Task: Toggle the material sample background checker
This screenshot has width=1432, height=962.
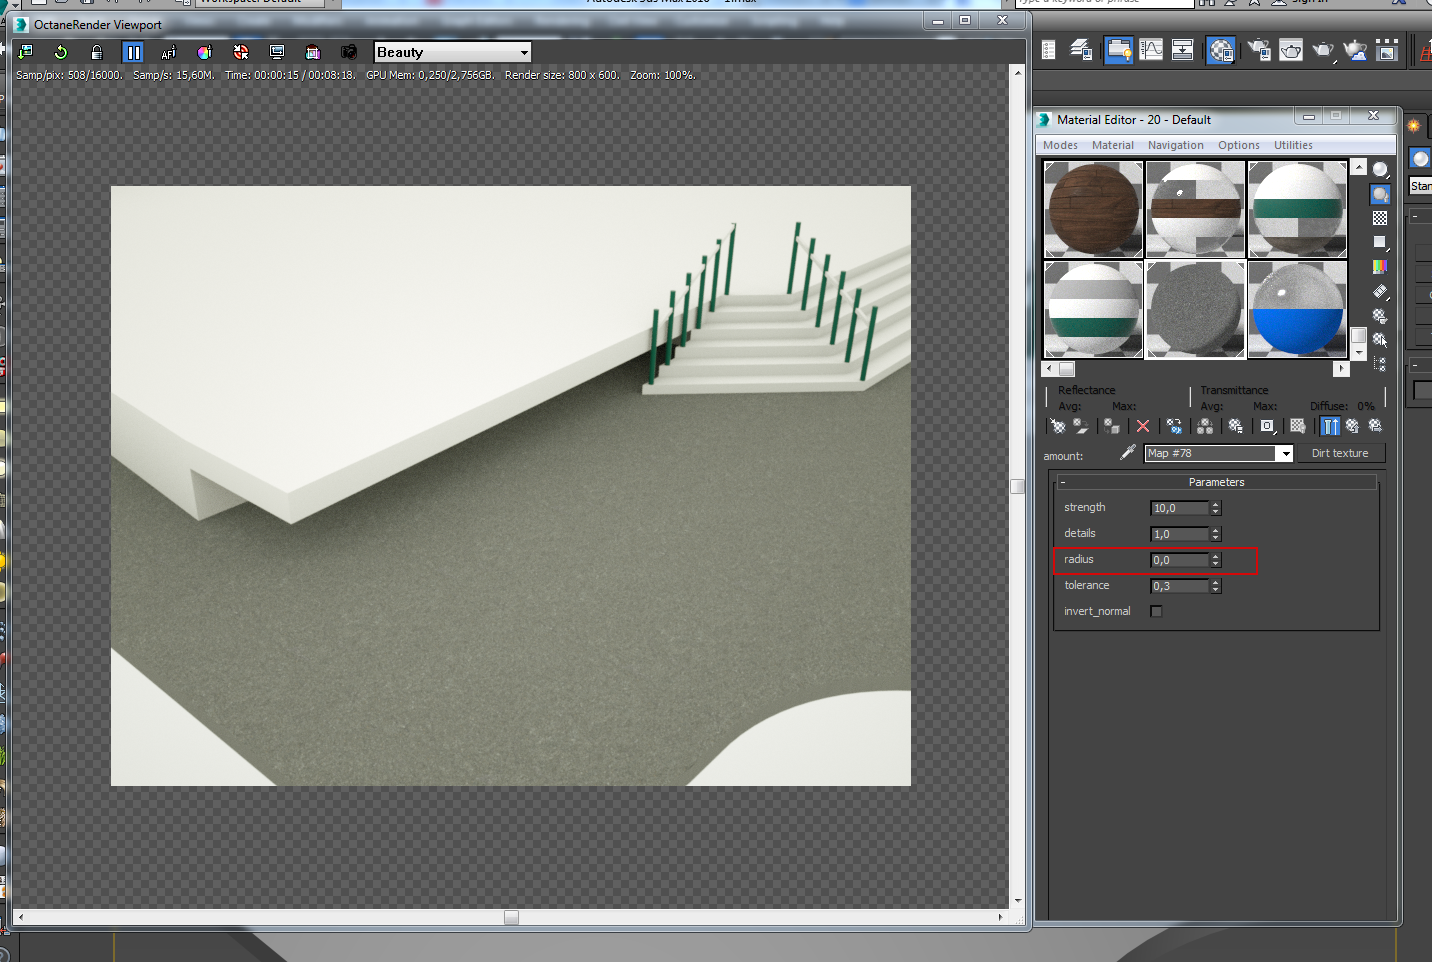Action: point(1380,218)
